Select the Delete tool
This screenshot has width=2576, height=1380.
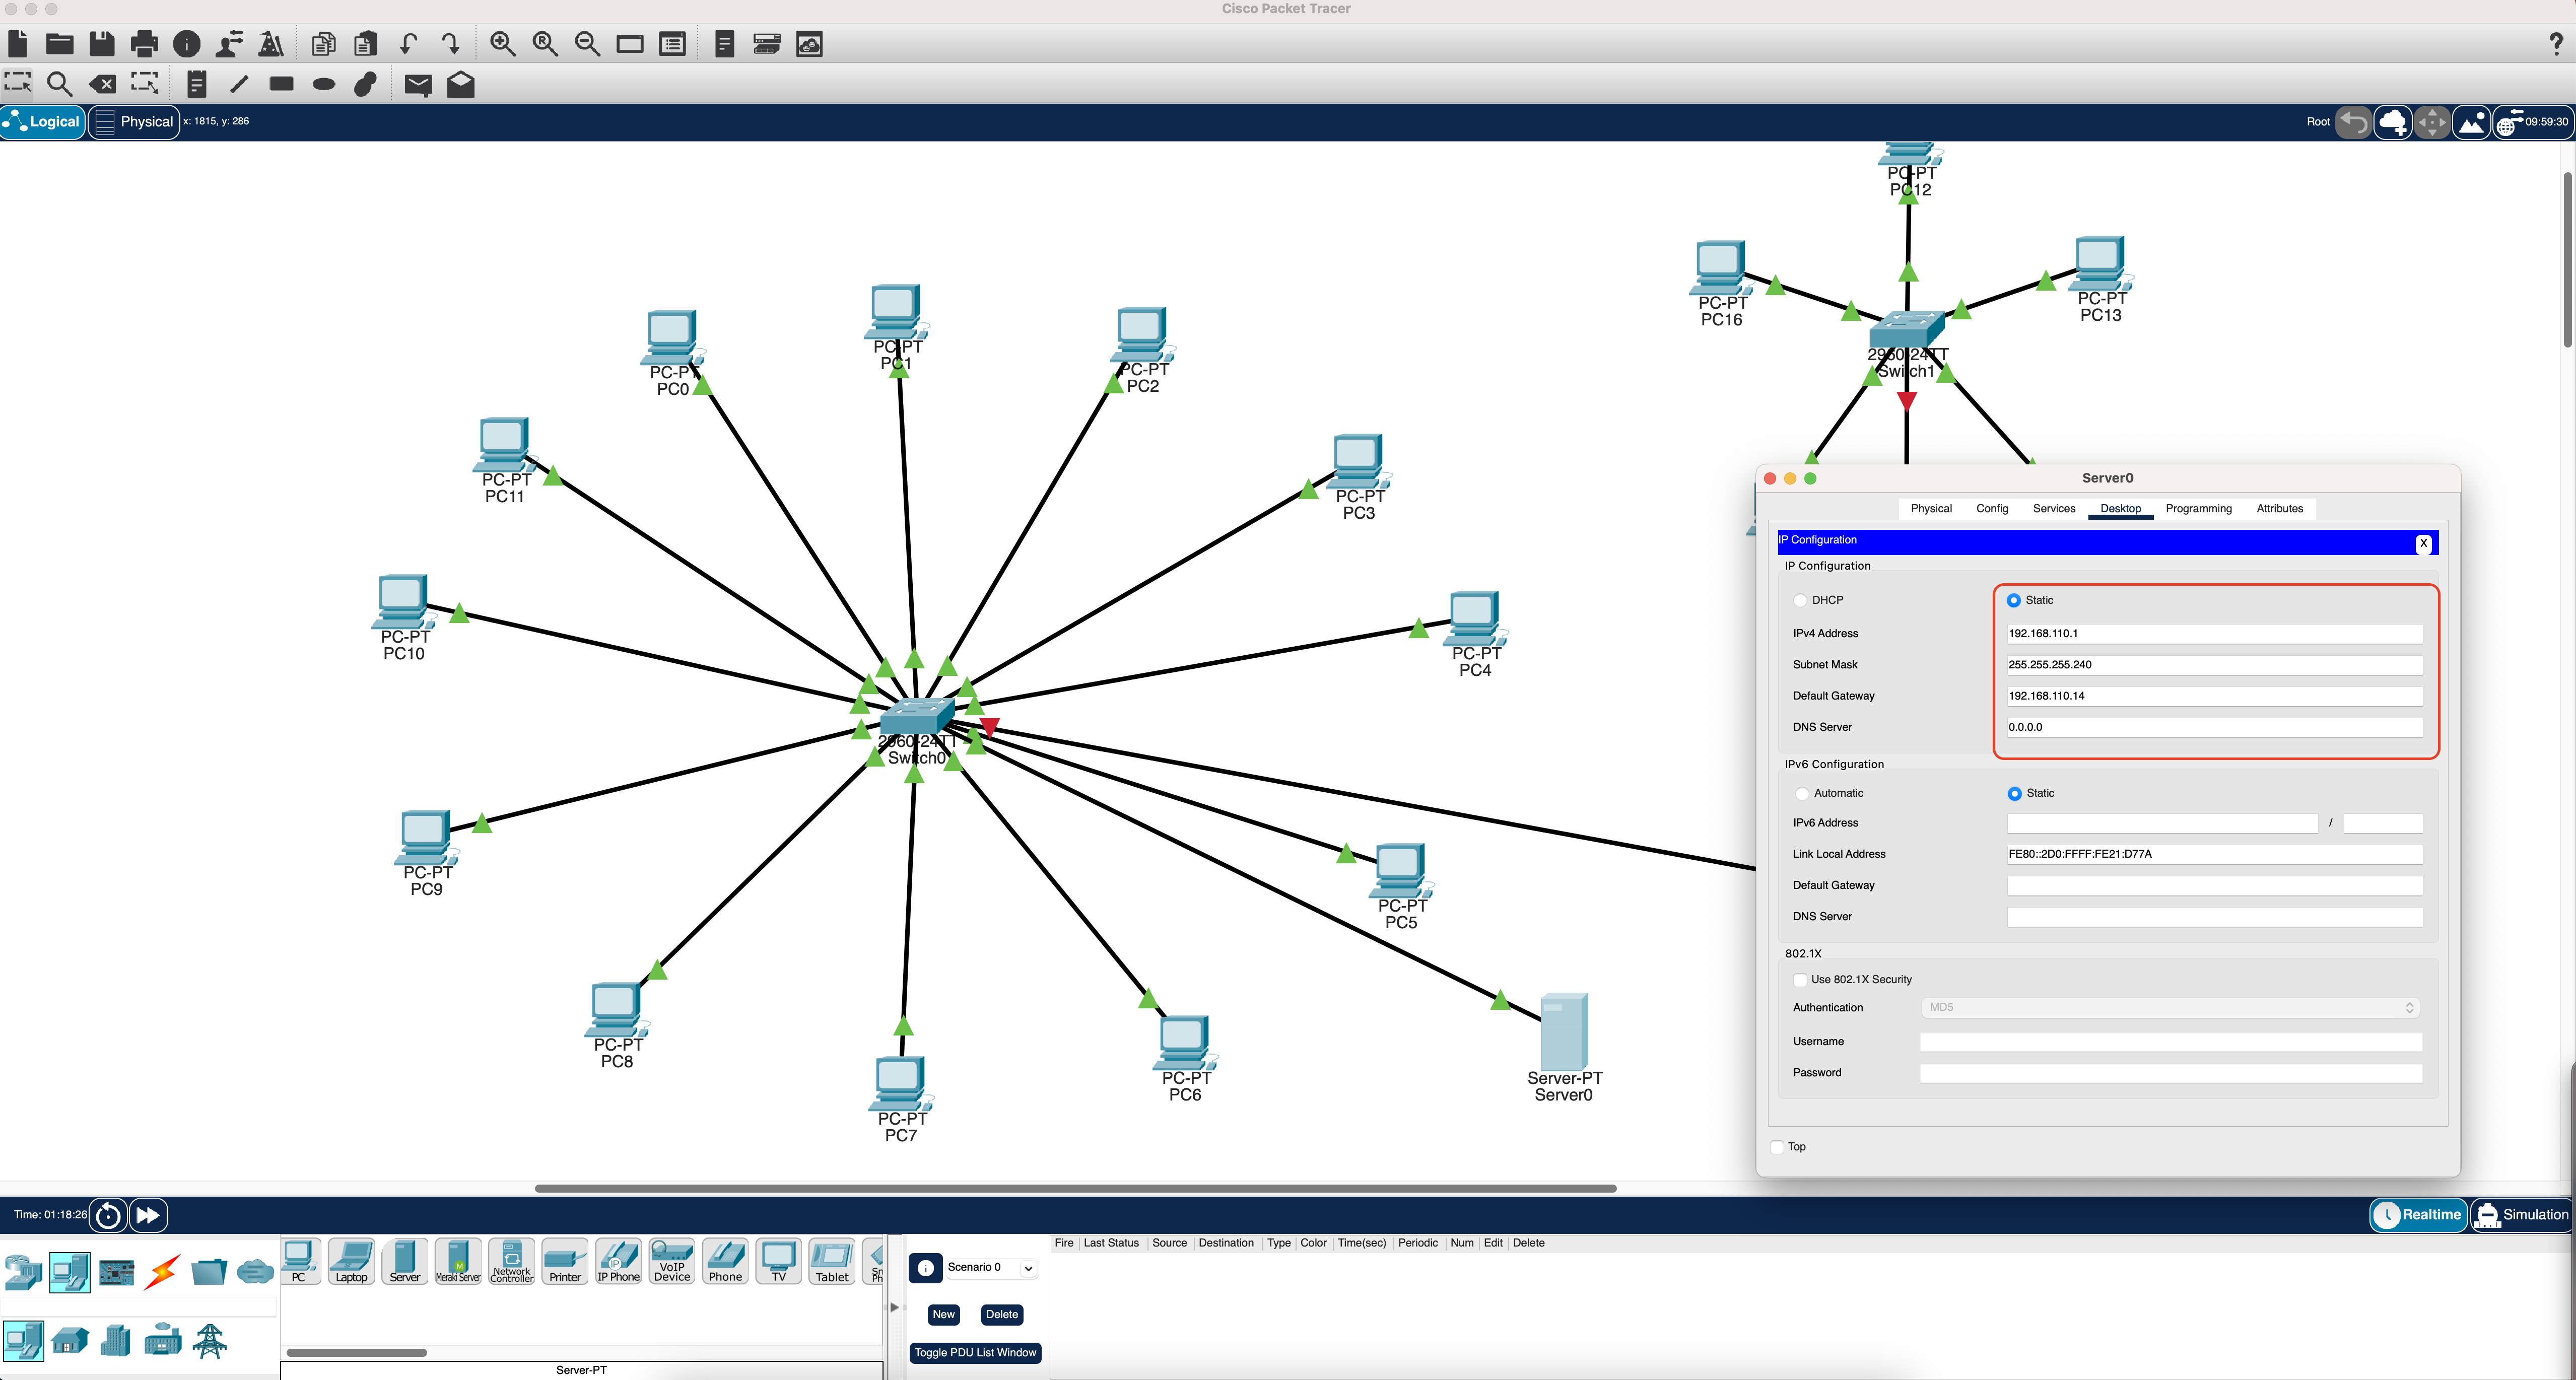103,84
